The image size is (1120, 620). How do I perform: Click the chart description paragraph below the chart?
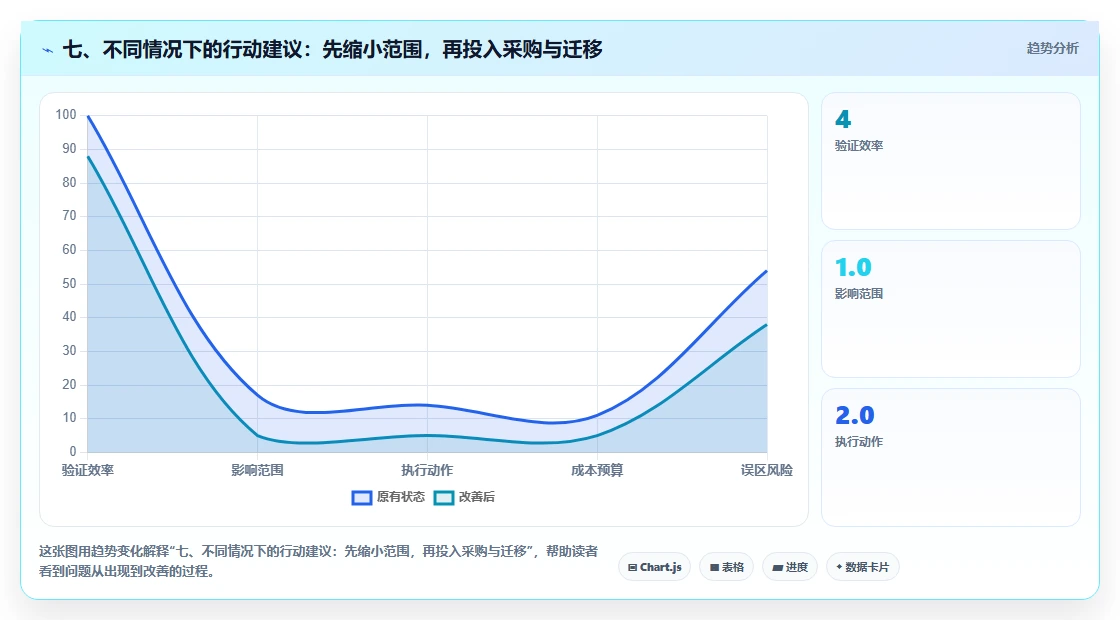319,561
